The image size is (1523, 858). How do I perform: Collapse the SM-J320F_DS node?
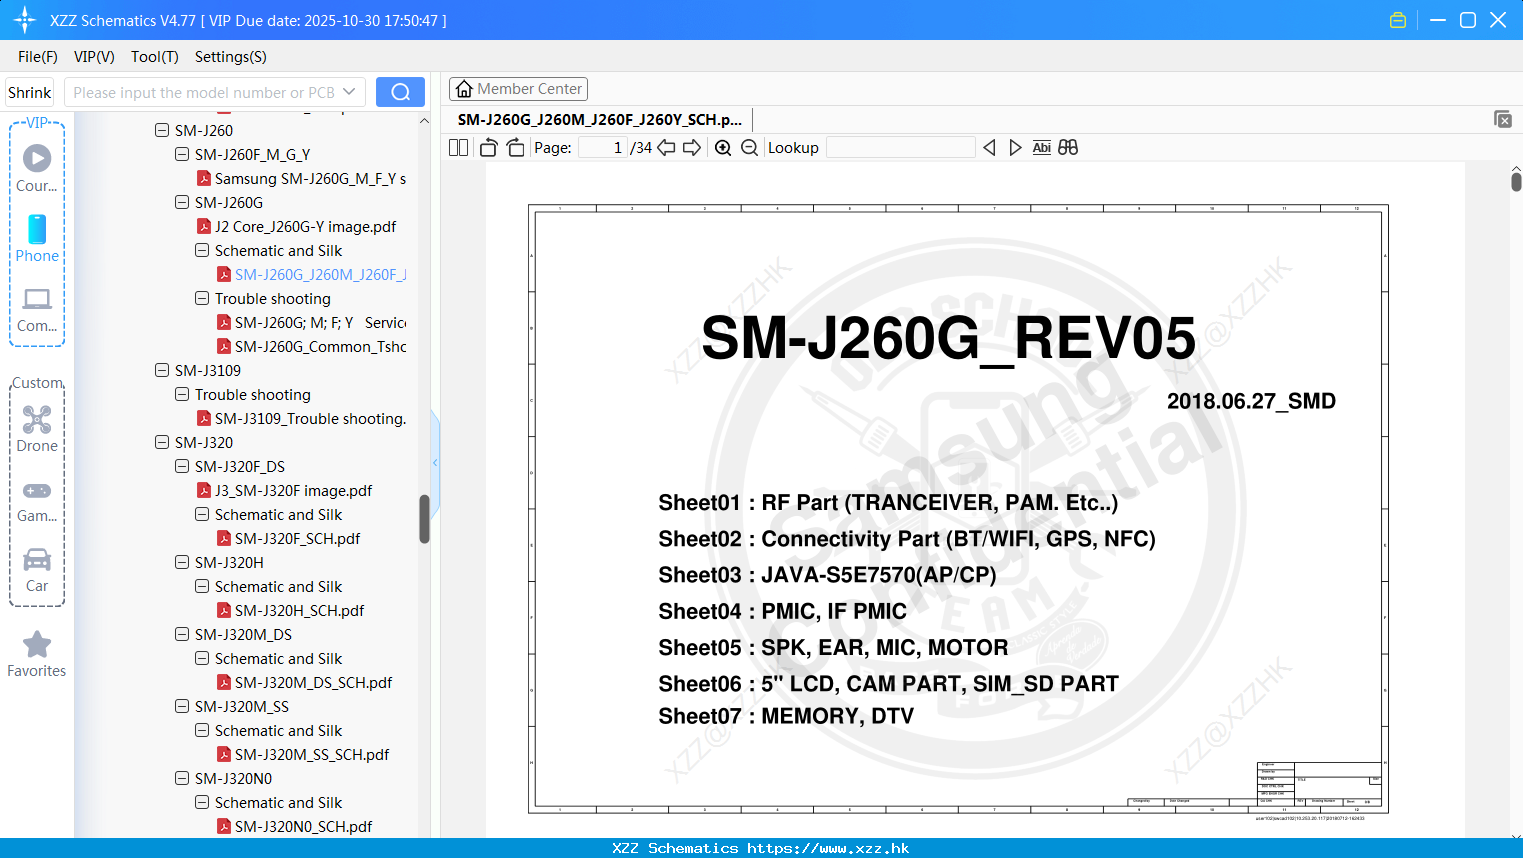click(182, 466)
